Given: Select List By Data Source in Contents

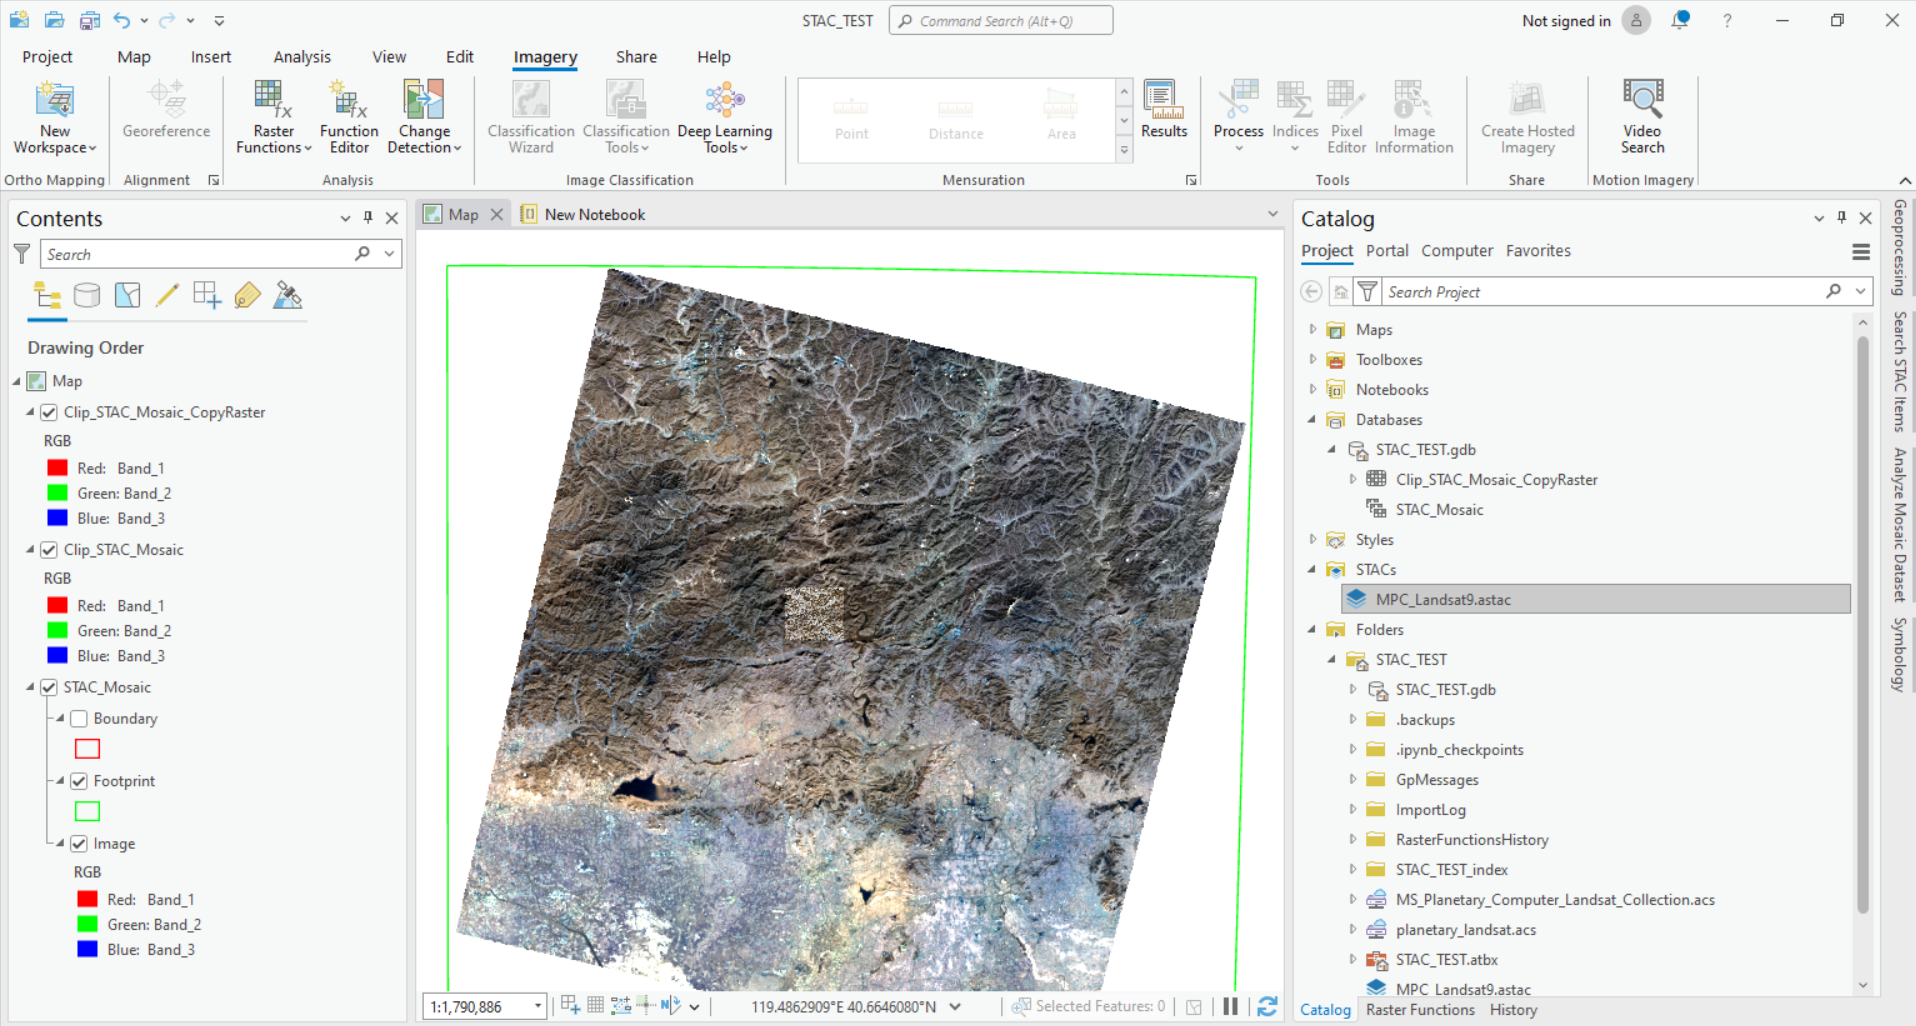Looking at the screenshot, I should [x=87, y=295].
